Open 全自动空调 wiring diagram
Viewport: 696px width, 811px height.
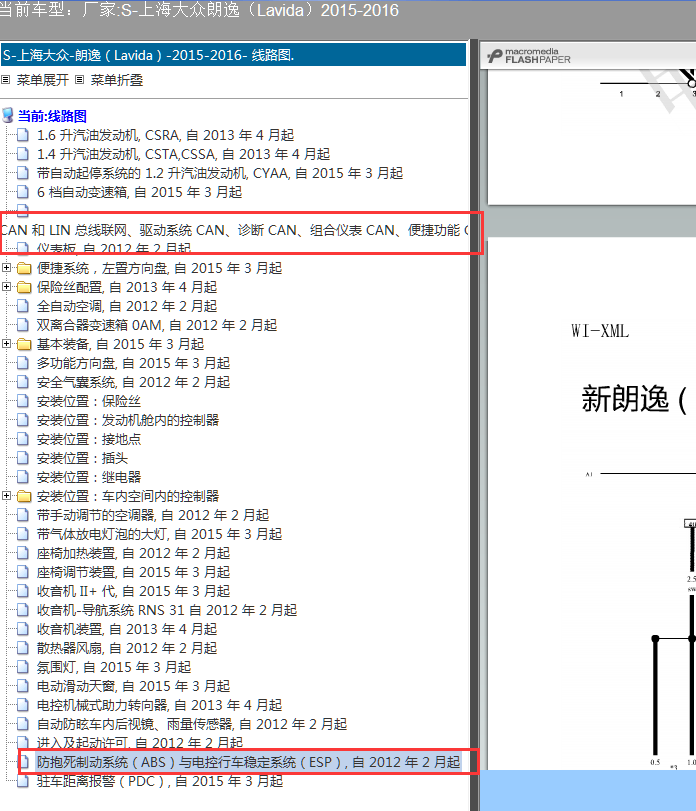click(x=127, y=306)
